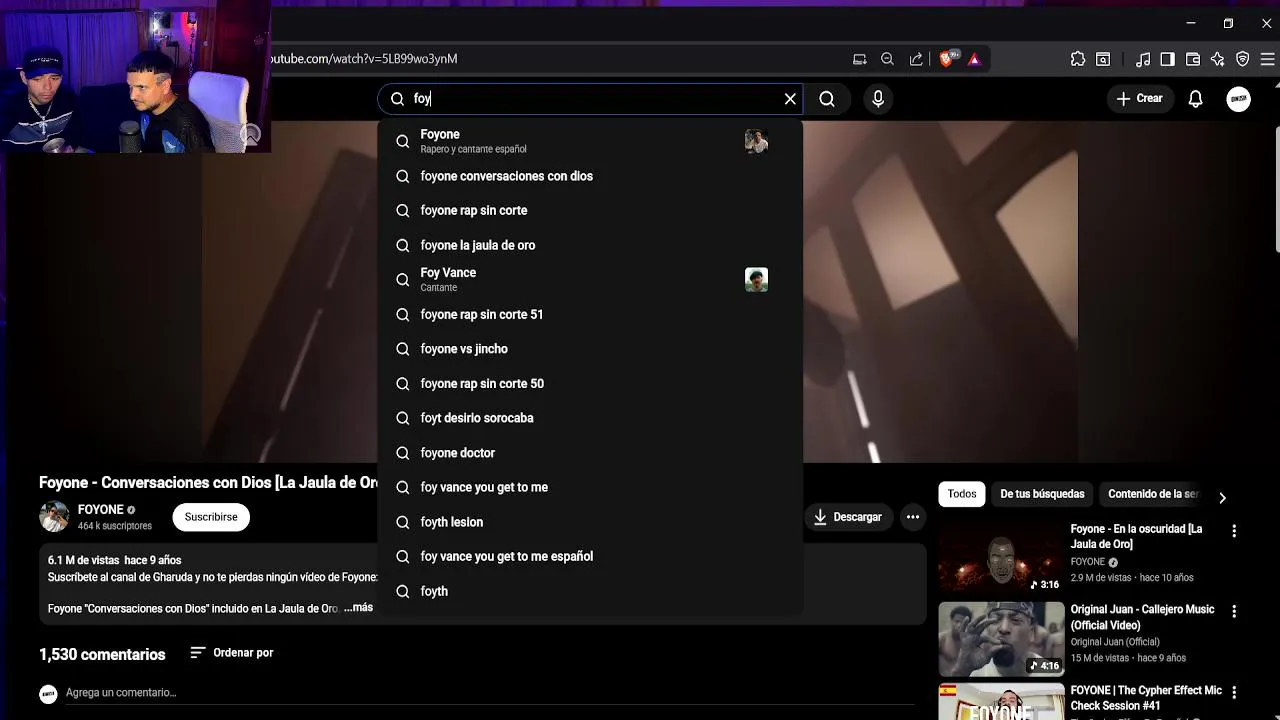Click the Crear button
Image resolution: width=1280 pixels, height=720 pixels.
pyautogui.click(x=1139, y=99)
